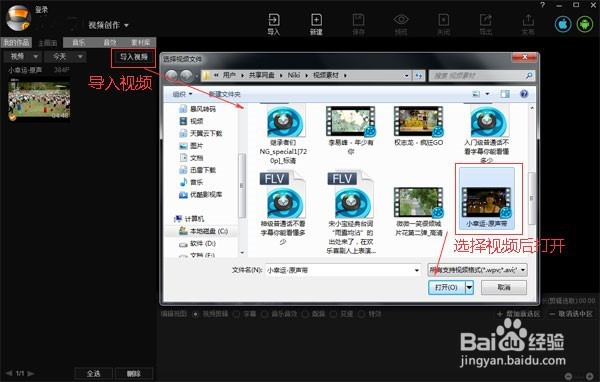The width and height of the screenshot is (600, 382).
Task: Switch to the 主画面 tab
Action: tap(47, 42)
